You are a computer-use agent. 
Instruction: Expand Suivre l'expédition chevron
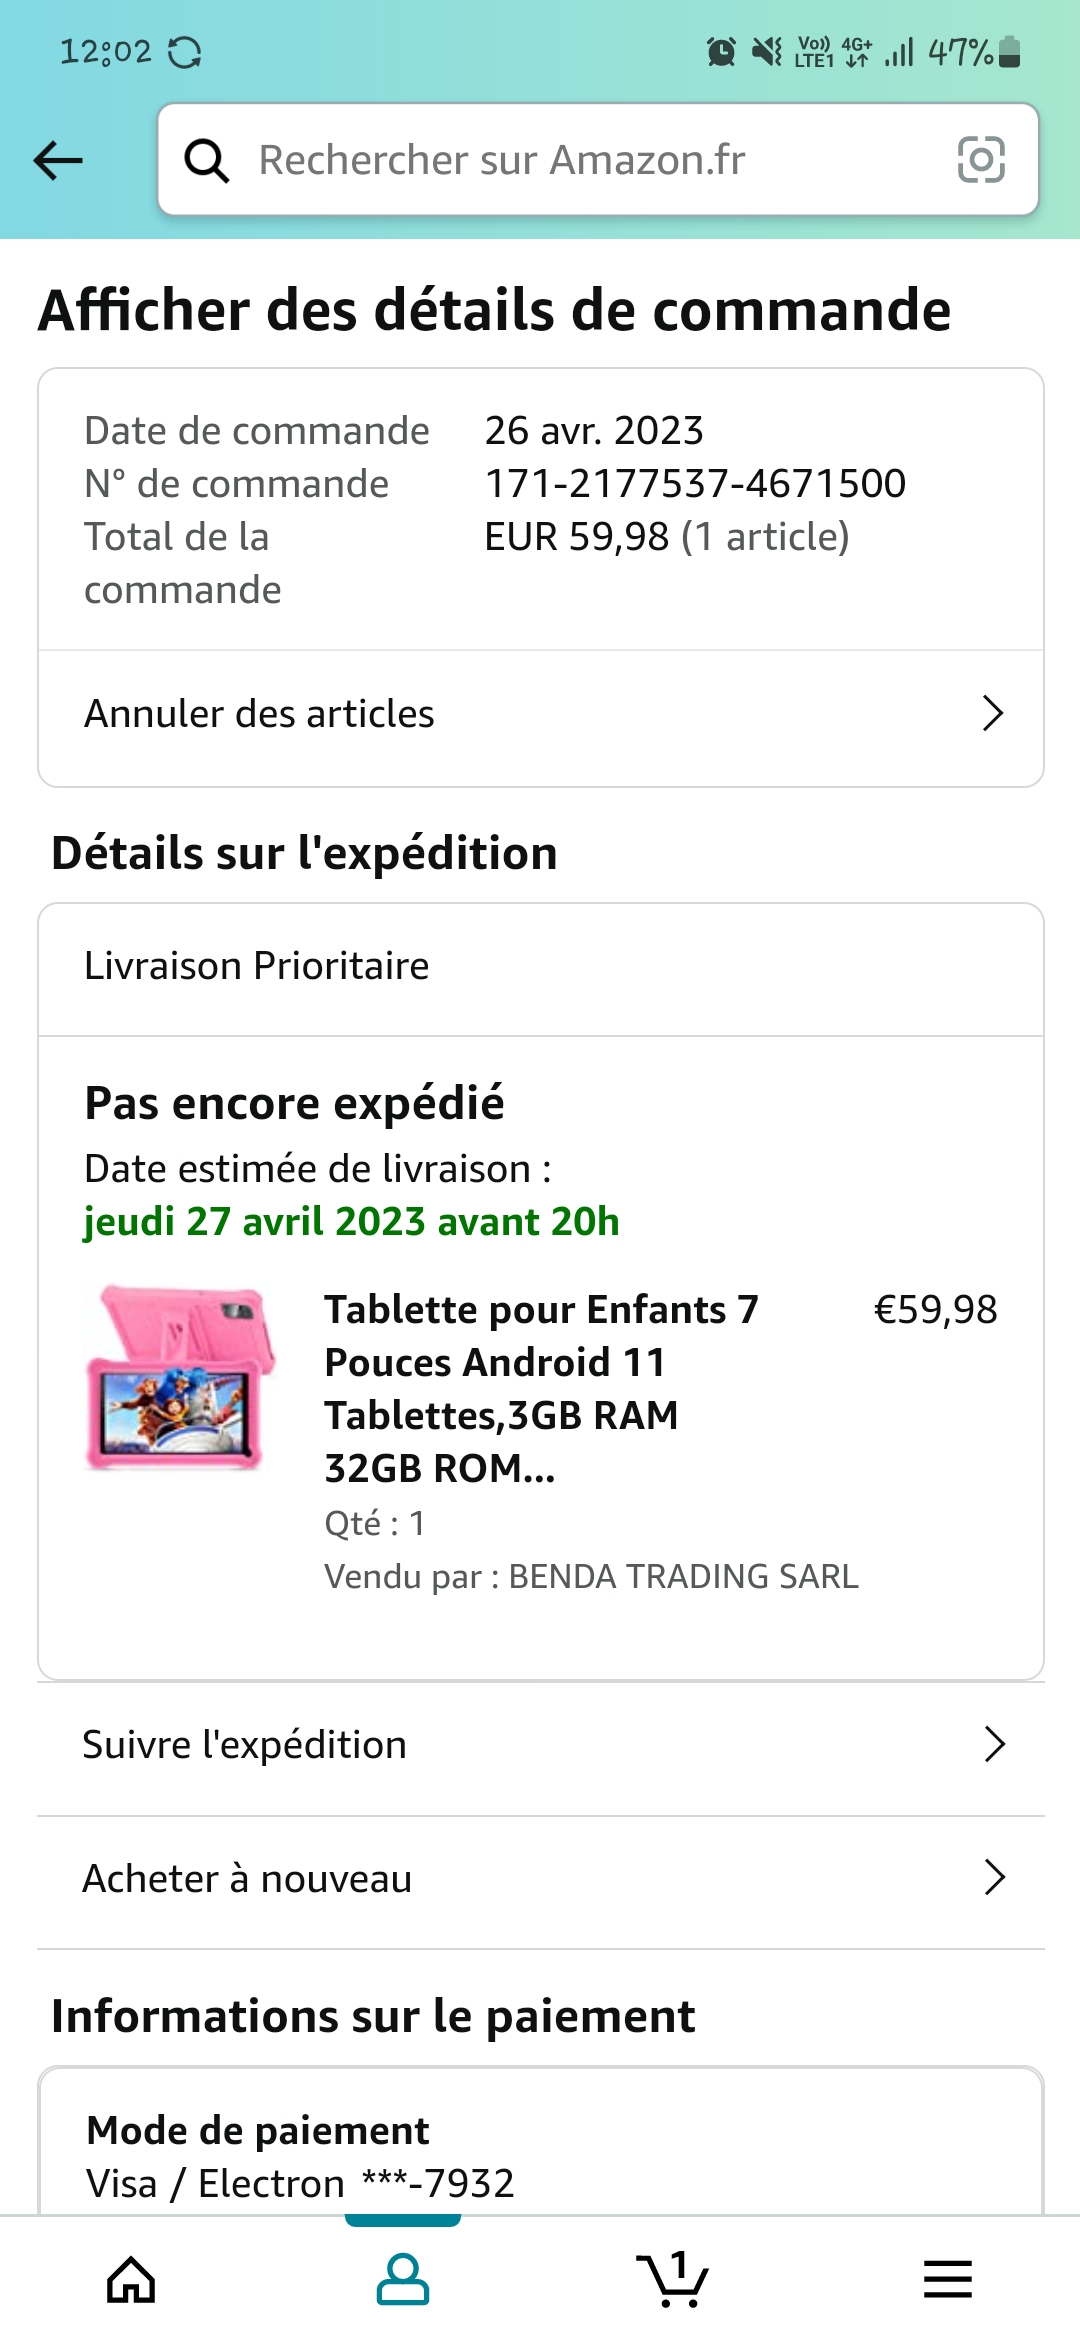[x=994, y=1744]
